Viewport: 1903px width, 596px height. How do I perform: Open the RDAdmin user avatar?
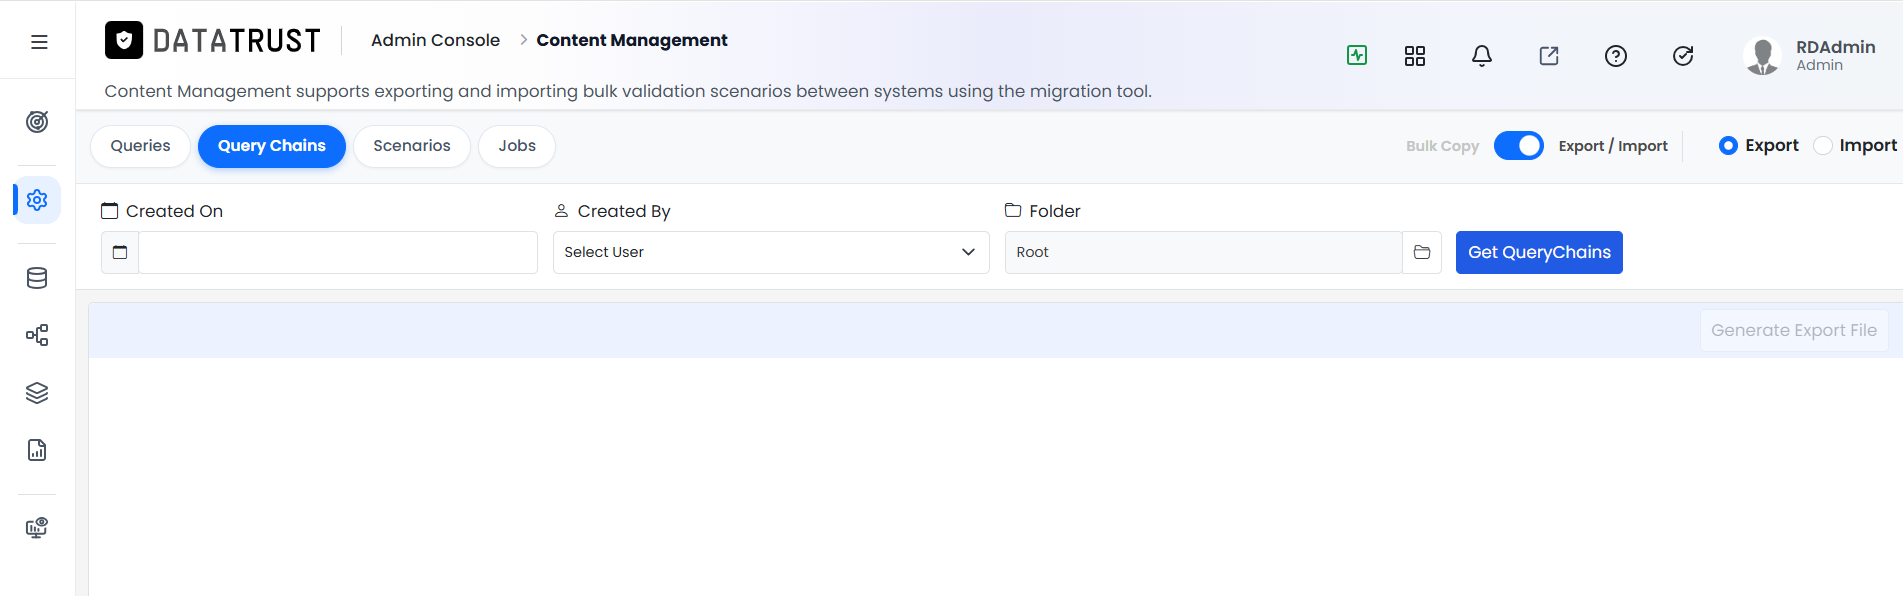point(1762,56)
